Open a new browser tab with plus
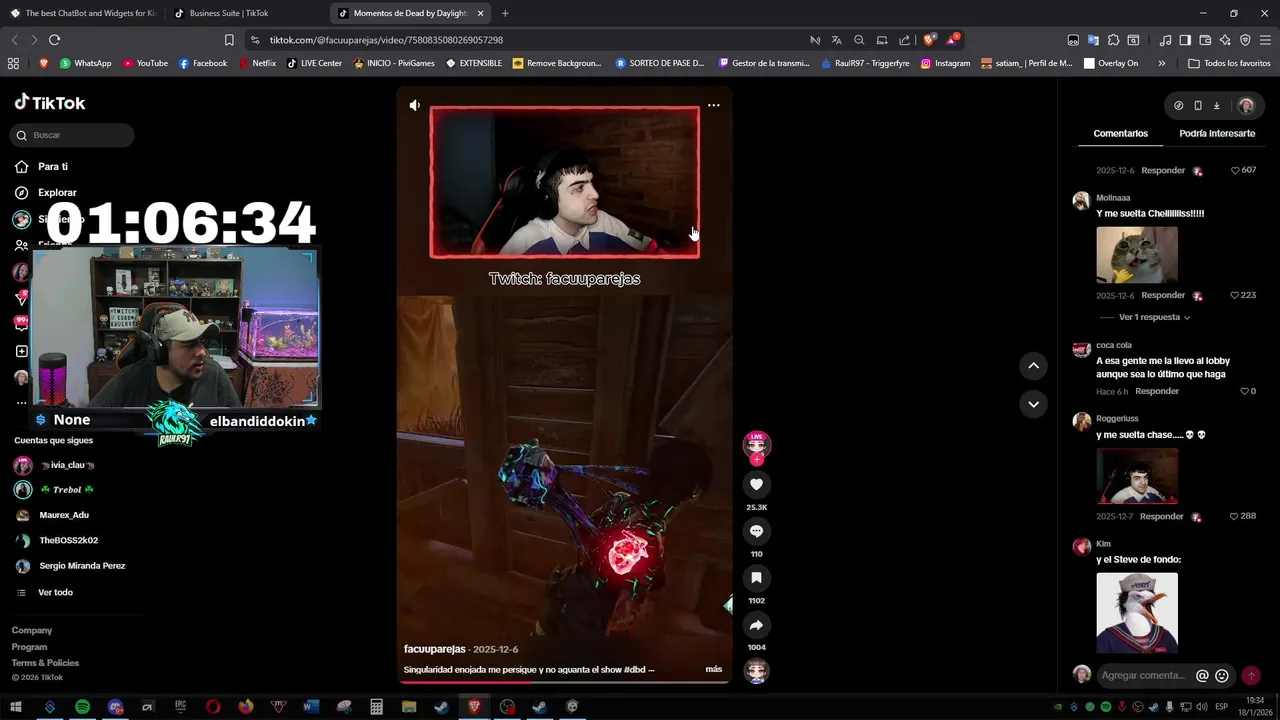The width and height of the screenshot is (1280, 720). tap(505, 13)
